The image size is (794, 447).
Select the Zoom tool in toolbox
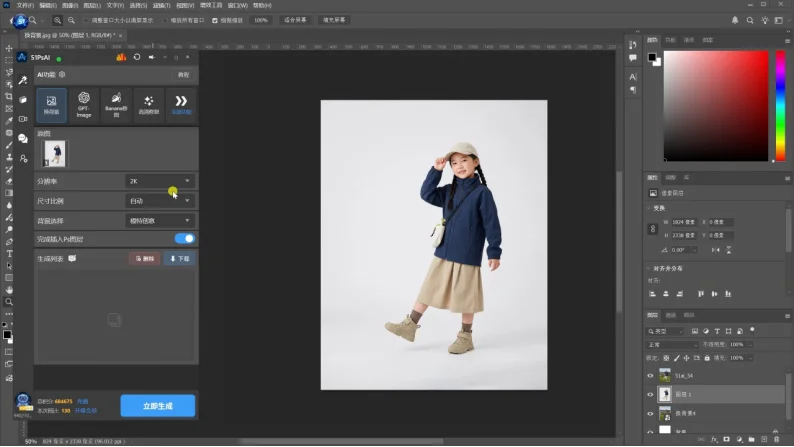click(9, 302)
